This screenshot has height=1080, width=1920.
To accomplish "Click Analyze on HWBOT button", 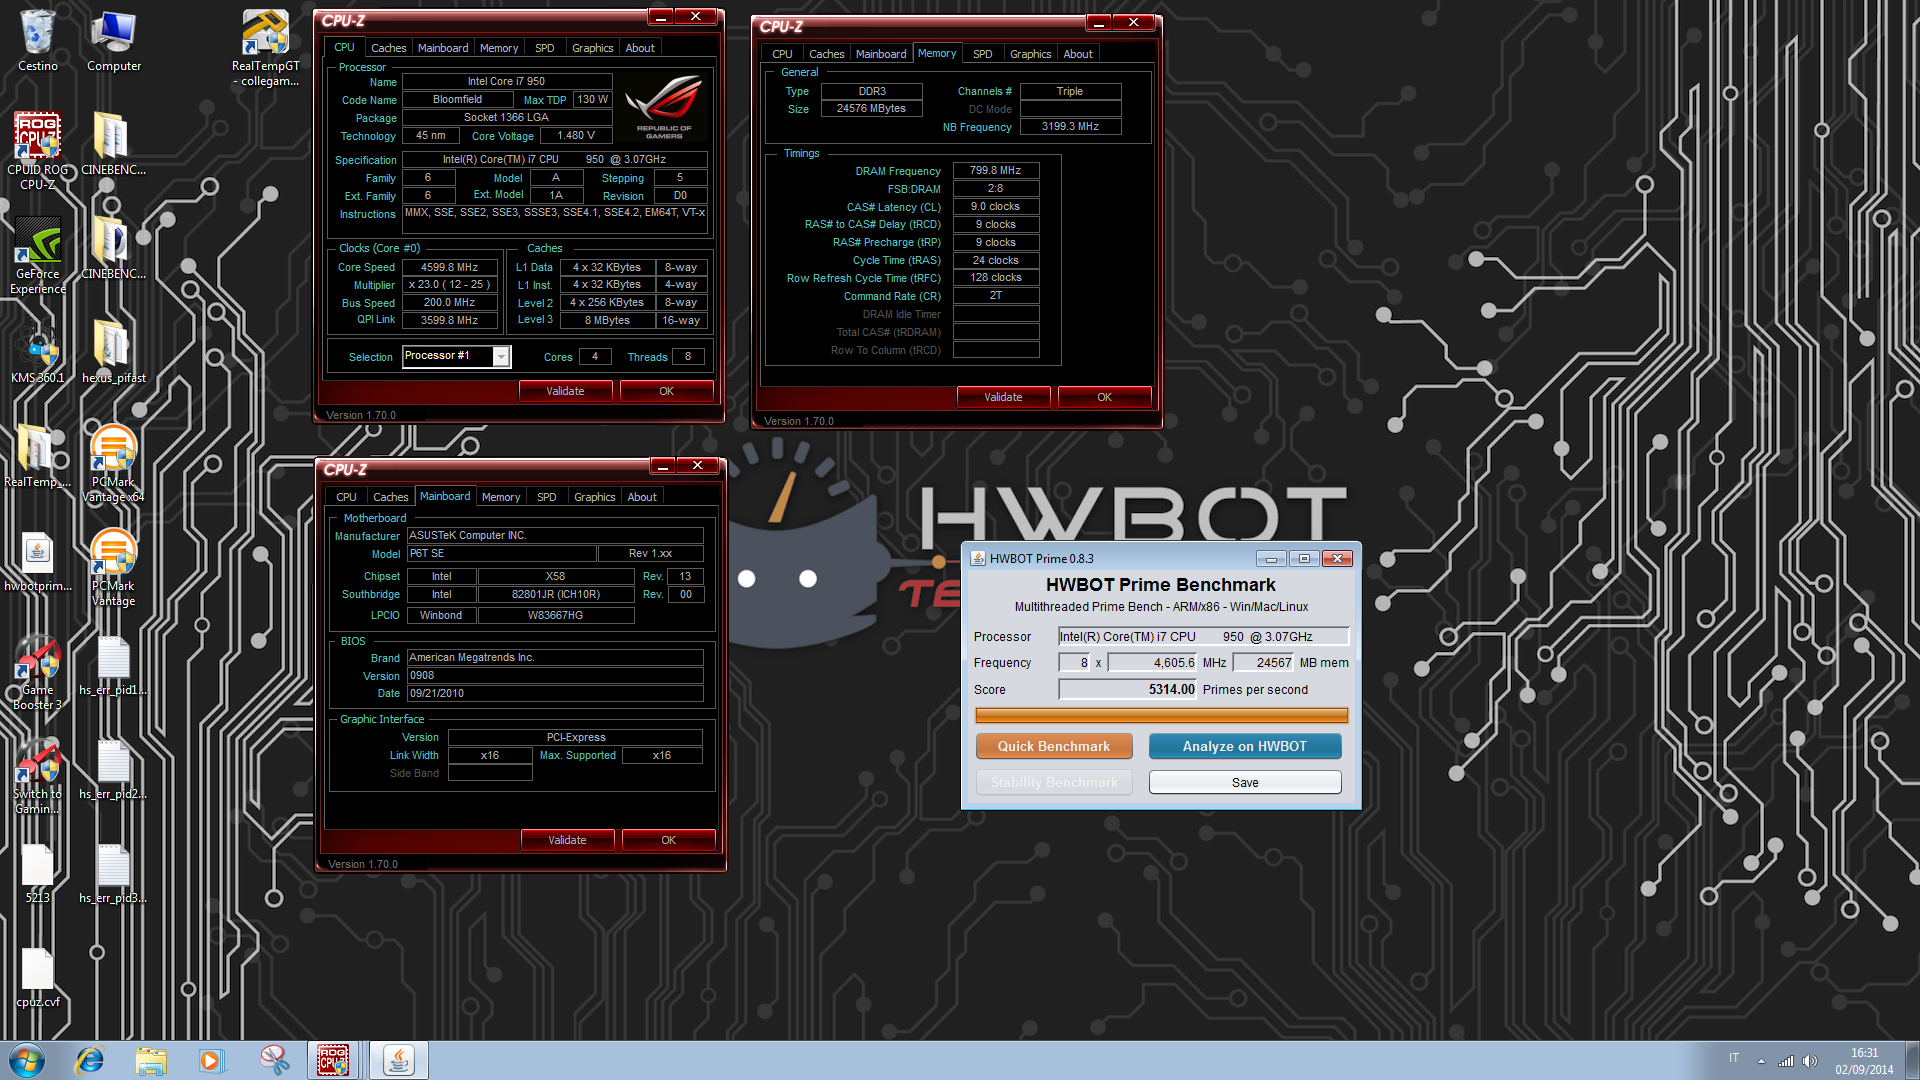I will [1245, 746].
